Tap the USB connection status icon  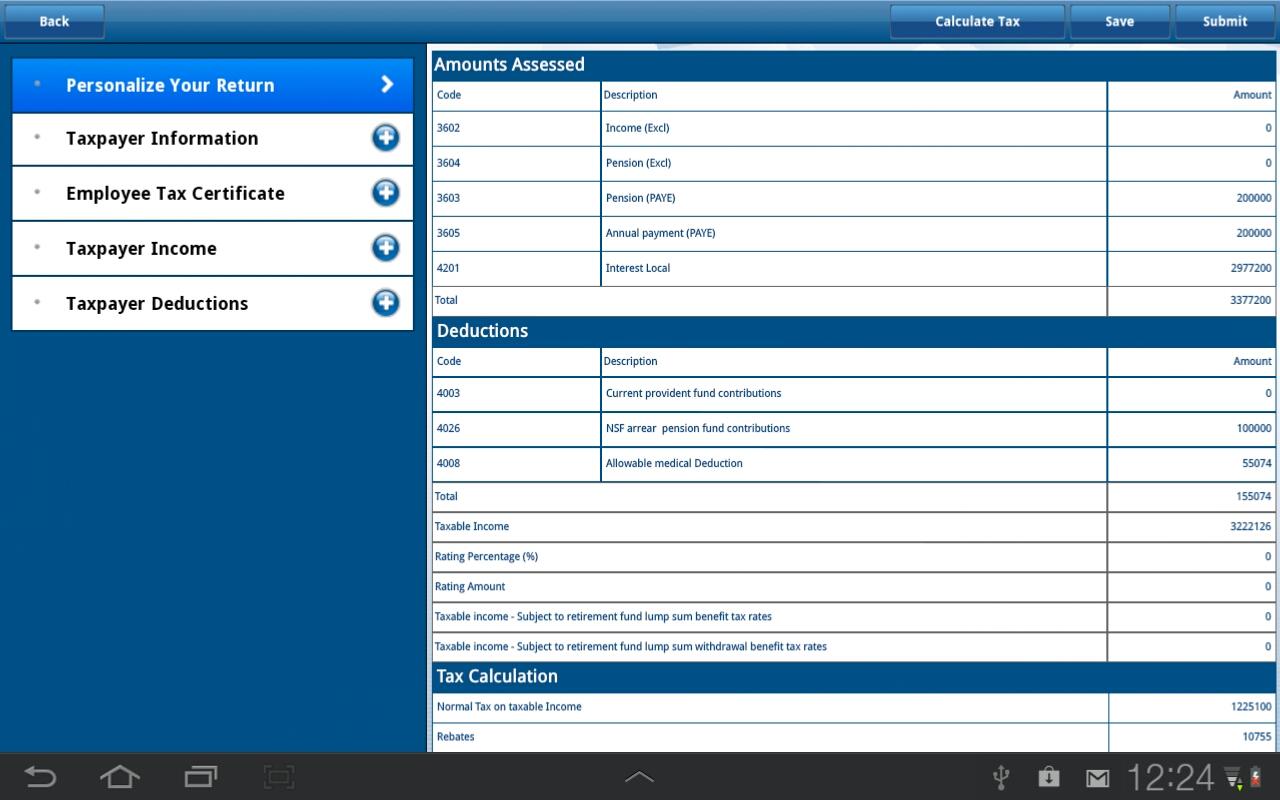(1000, 777)
